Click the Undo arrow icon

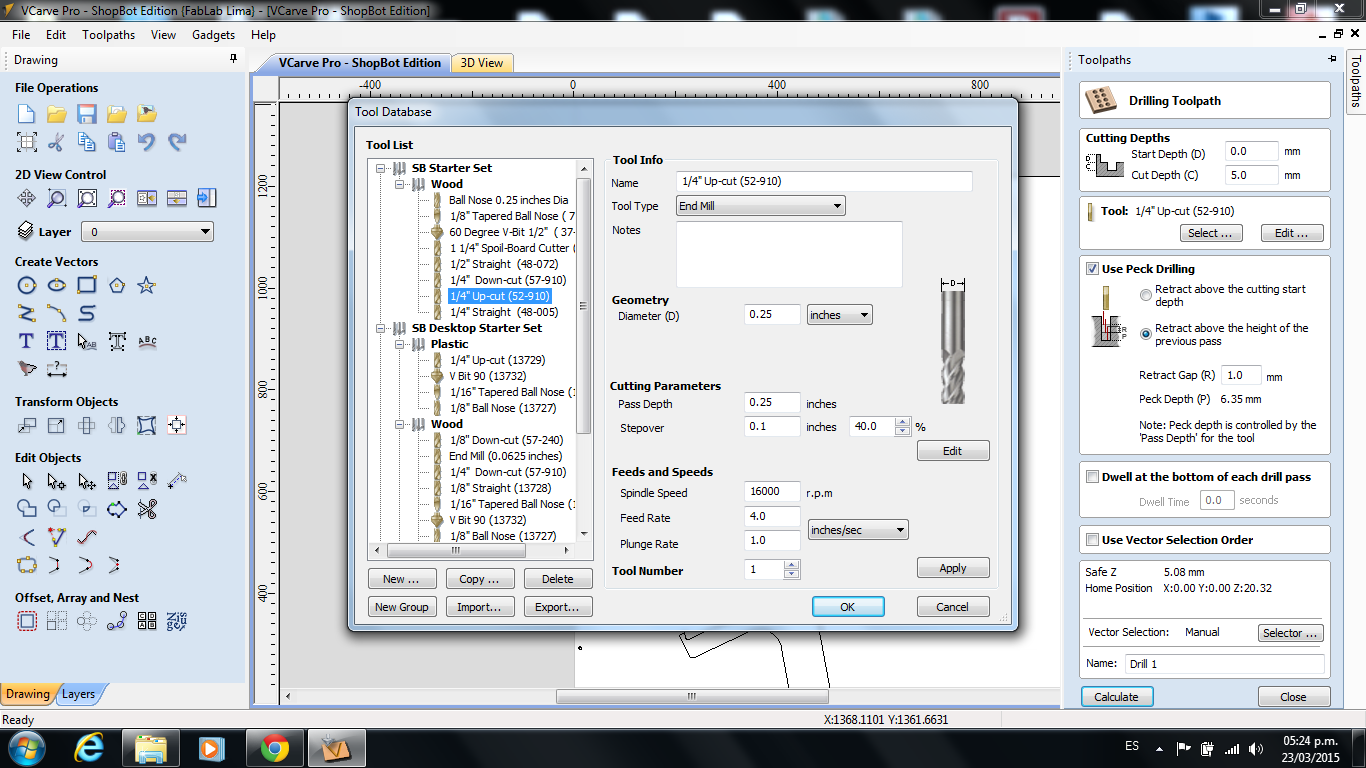(147, 142)
